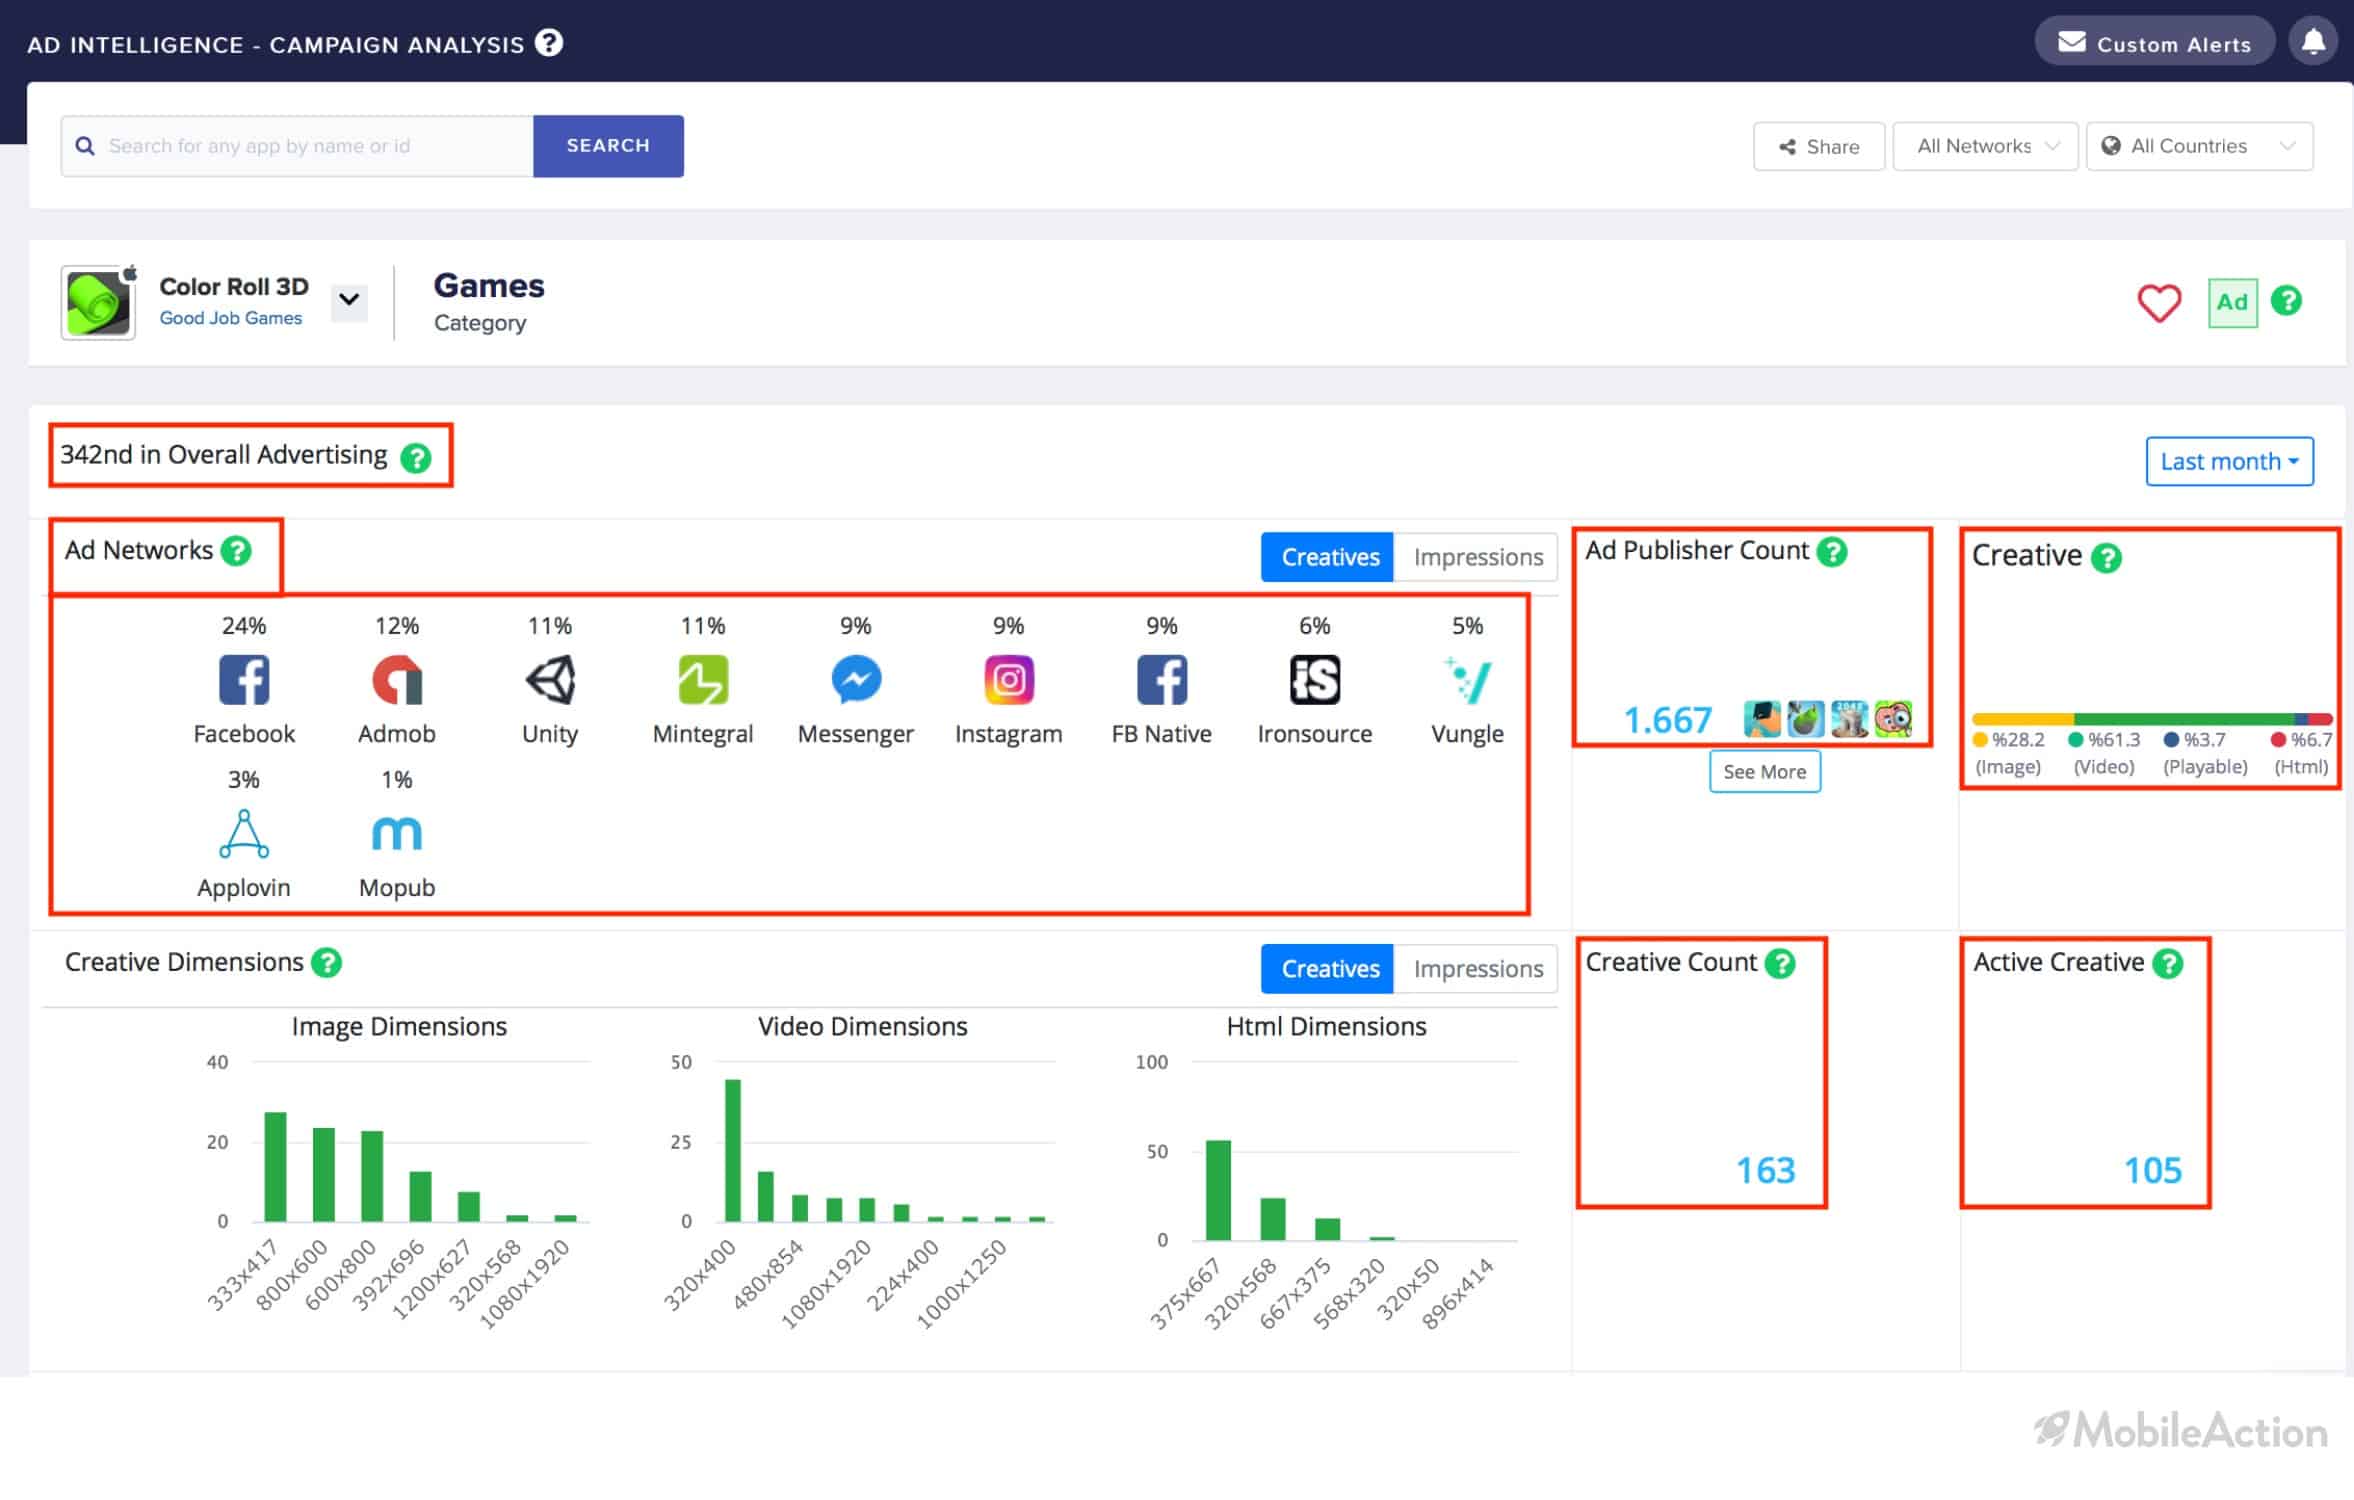Click the FB Native network icon
This screenshot has height=1500, width=2354.
(1162, 681)
